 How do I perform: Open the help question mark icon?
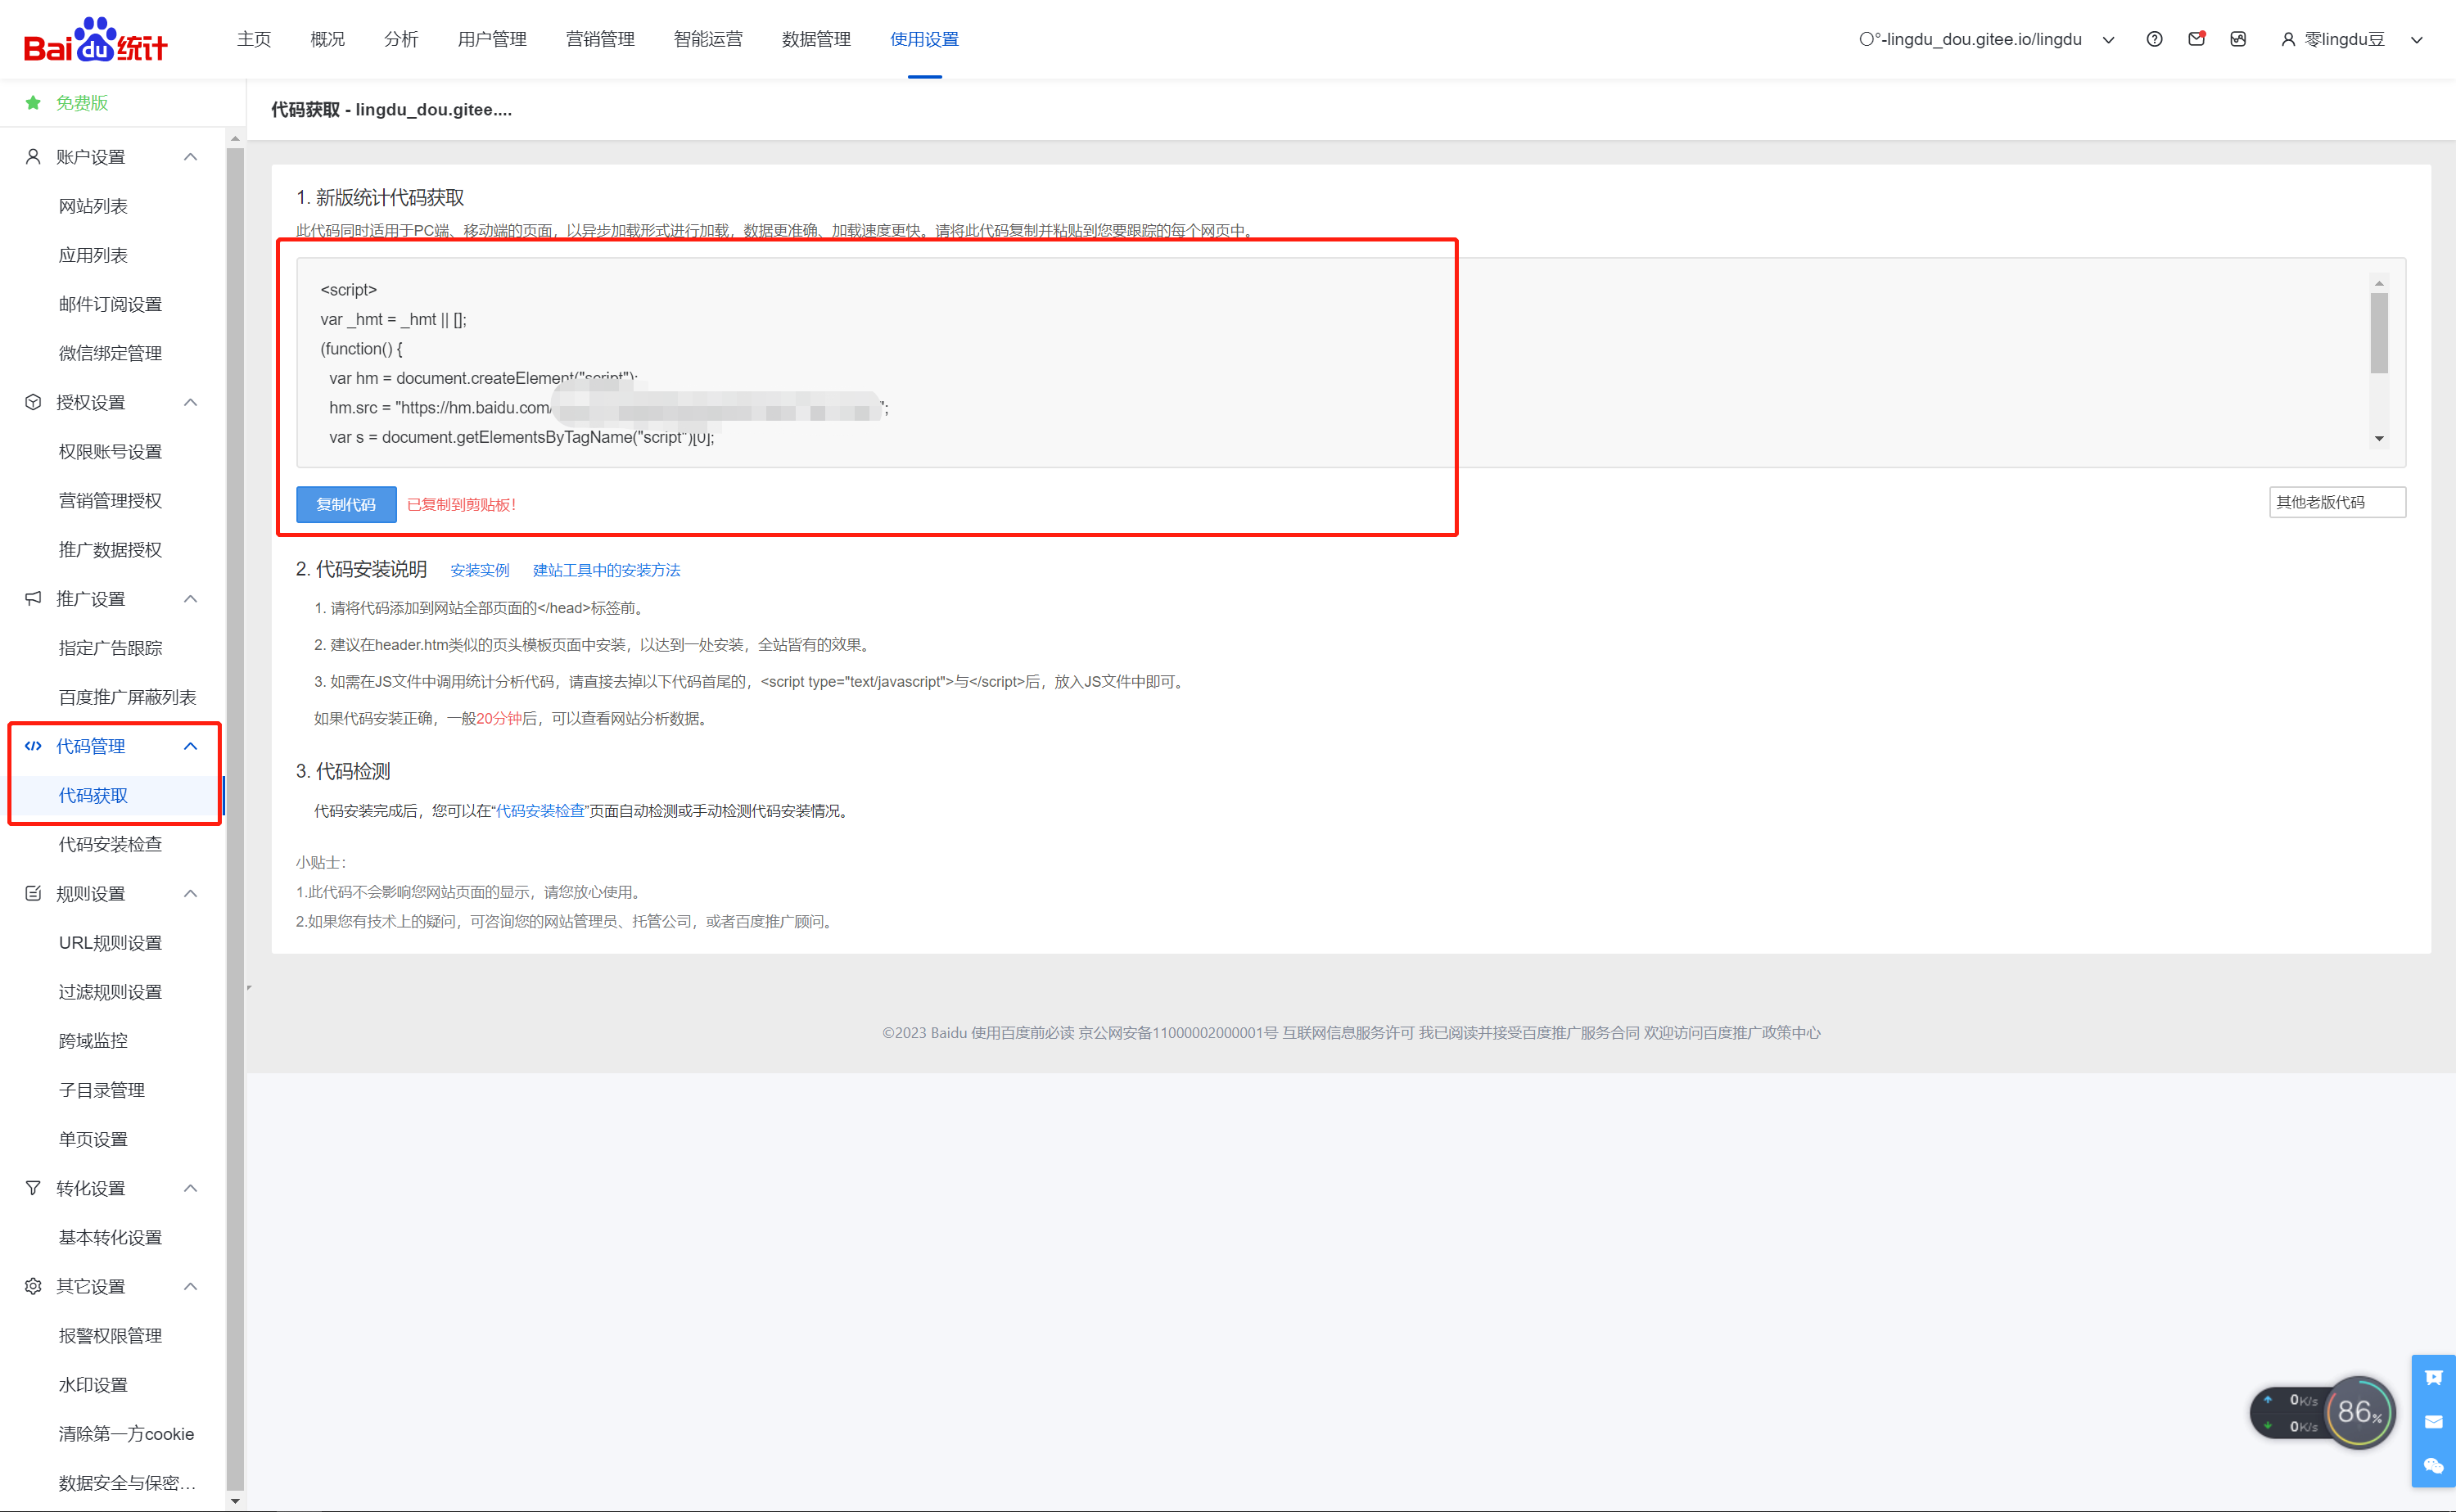point(2154,39)
